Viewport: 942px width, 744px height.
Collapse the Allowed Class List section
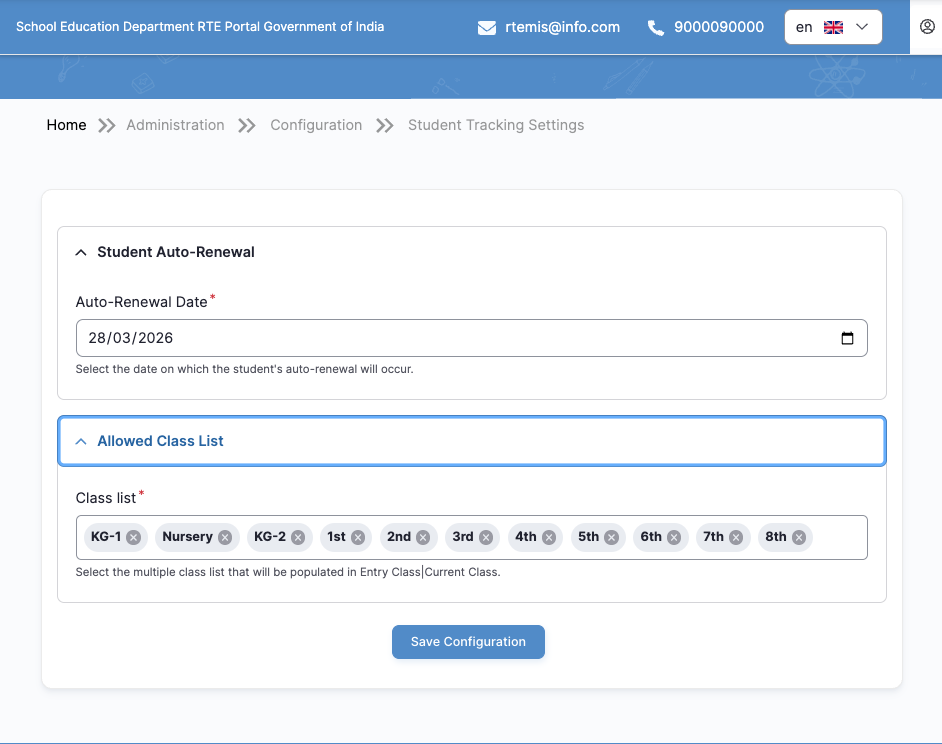tap(82, 441)
